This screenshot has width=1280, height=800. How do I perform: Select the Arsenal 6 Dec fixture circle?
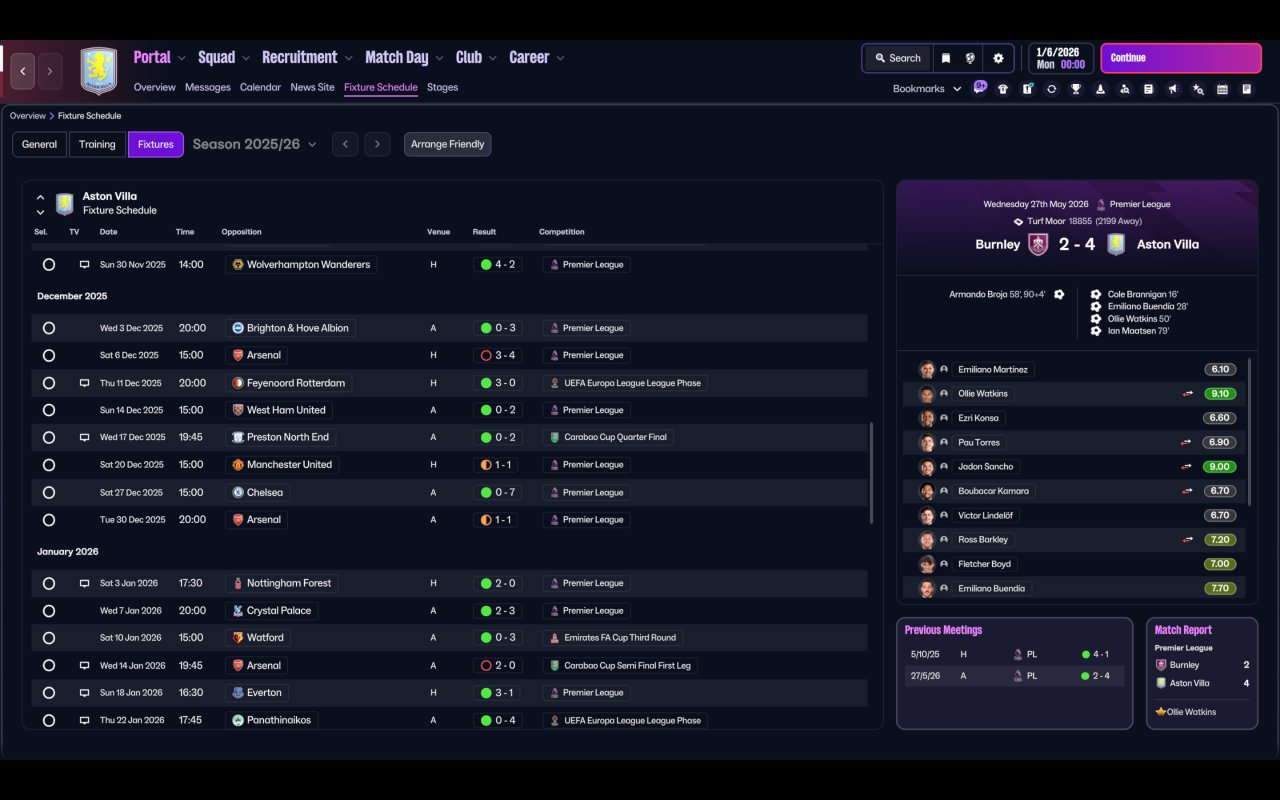(49, 355)
